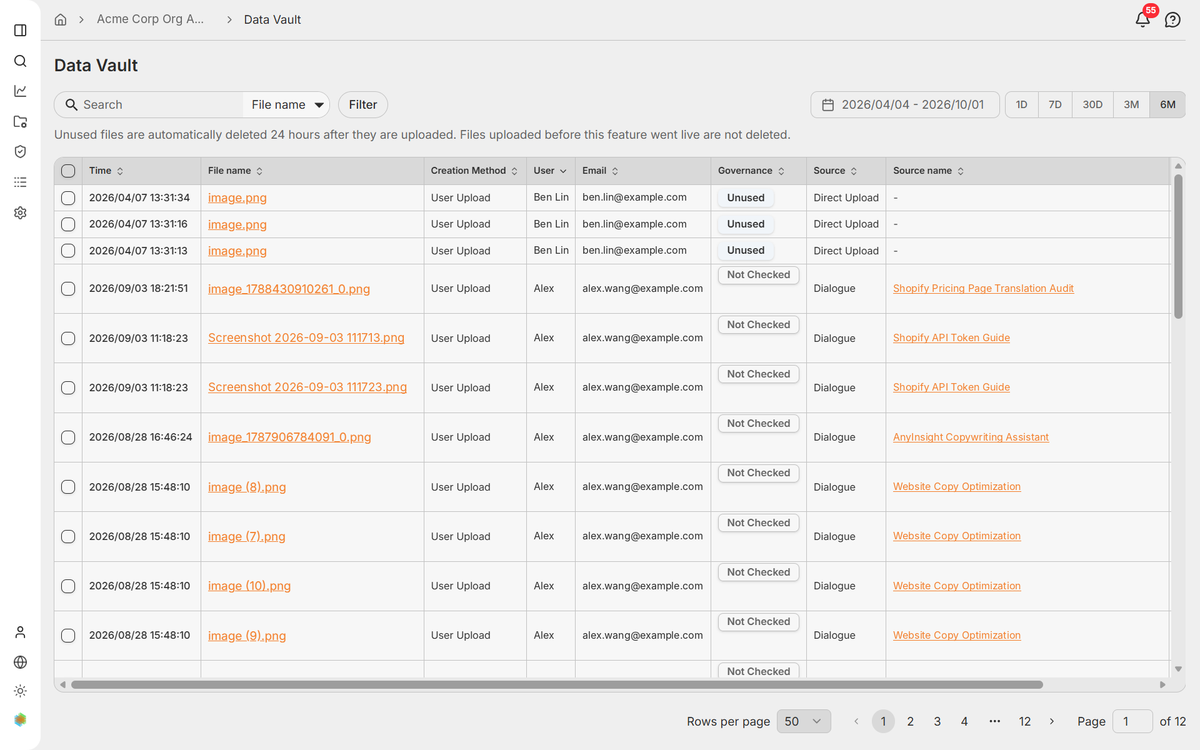
Task: Go to page 2
Action: 910,721
